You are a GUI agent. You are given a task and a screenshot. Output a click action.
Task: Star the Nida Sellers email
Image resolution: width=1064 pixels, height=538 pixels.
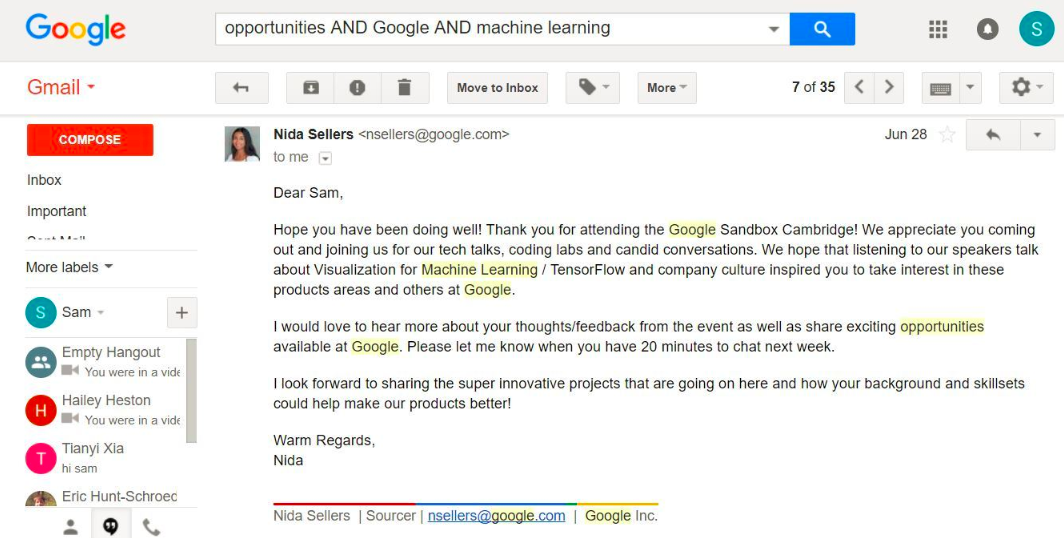coord(947,135)
